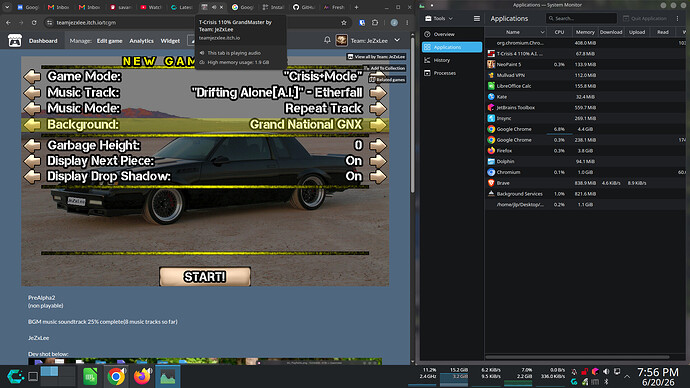
Task: Open the Chrome three-dot menu
Action: tap(407, 22)
